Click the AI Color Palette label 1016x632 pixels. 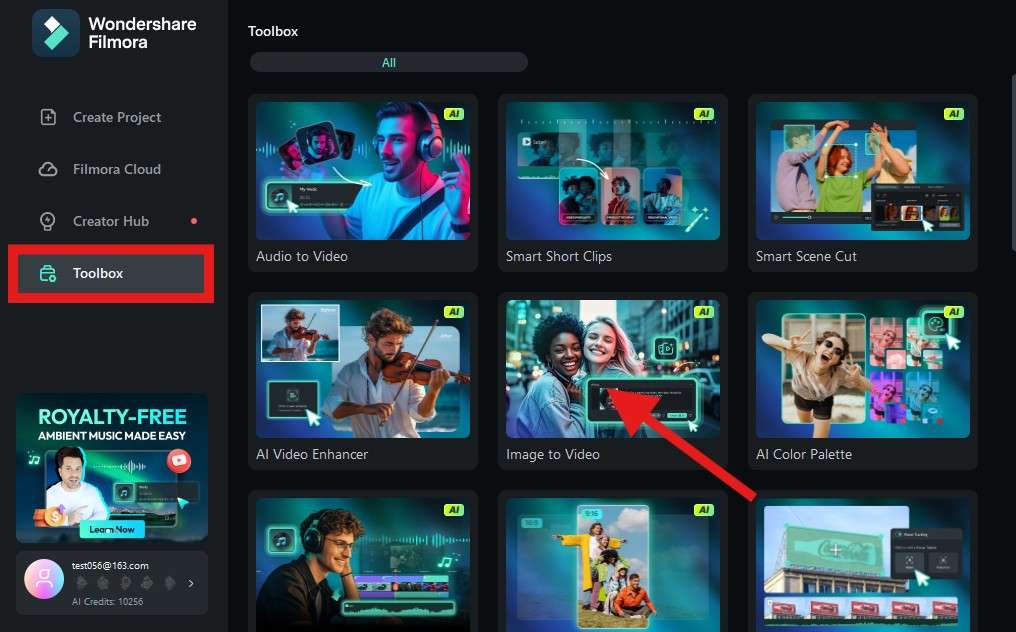coord(803,454)
